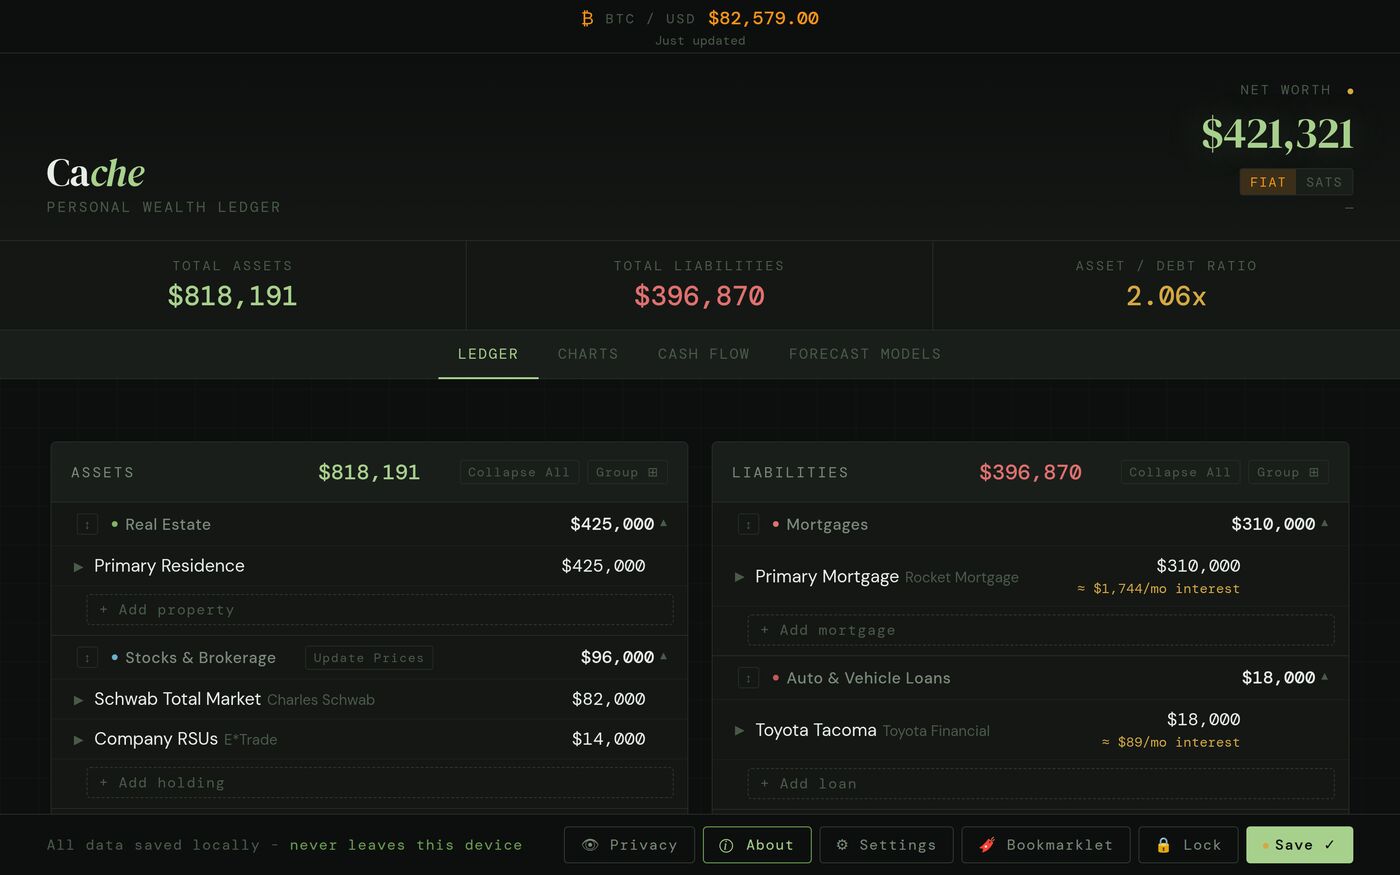
Task: Expand the Schwab Total Market row
Action: [78, 700]
